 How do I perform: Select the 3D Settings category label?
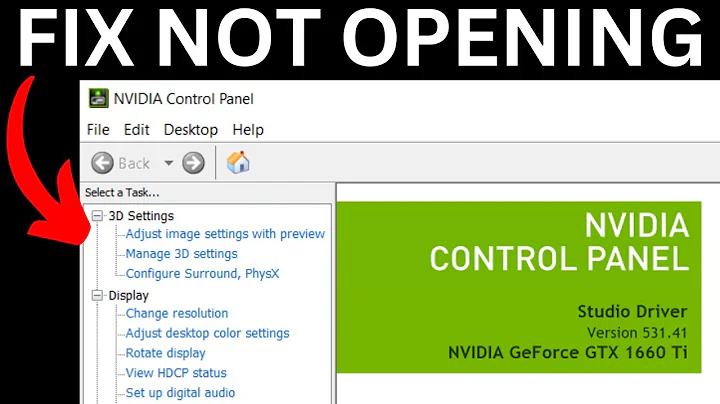pos(141,216)
